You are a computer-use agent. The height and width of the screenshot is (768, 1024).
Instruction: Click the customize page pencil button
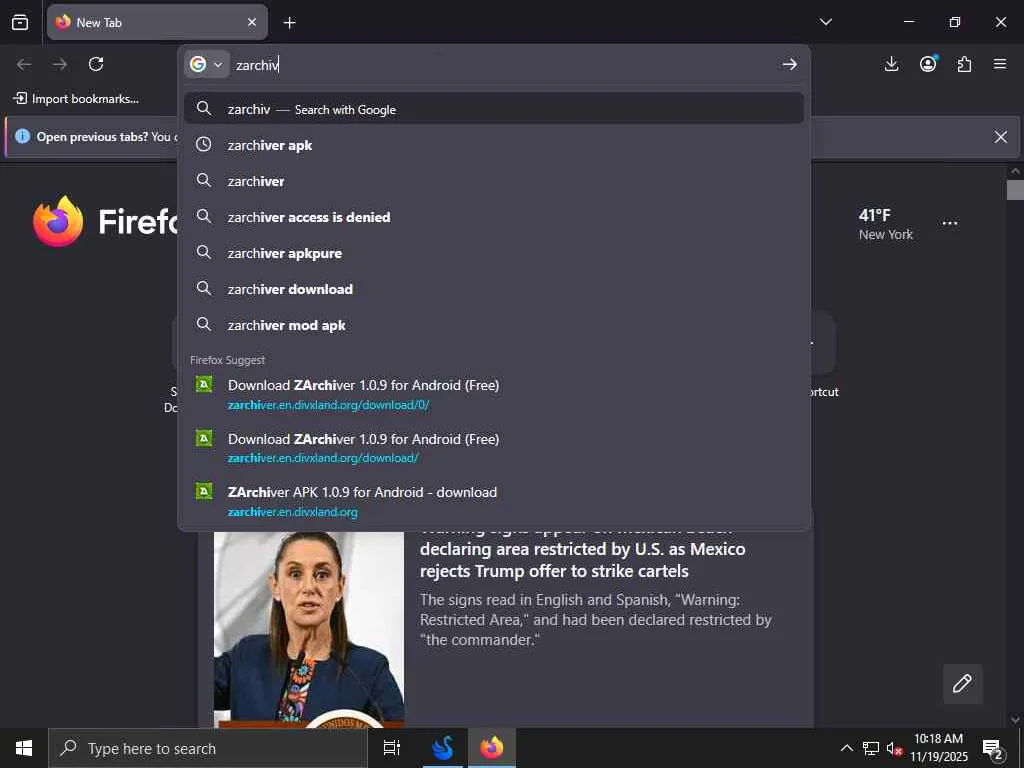click(962, 684)
